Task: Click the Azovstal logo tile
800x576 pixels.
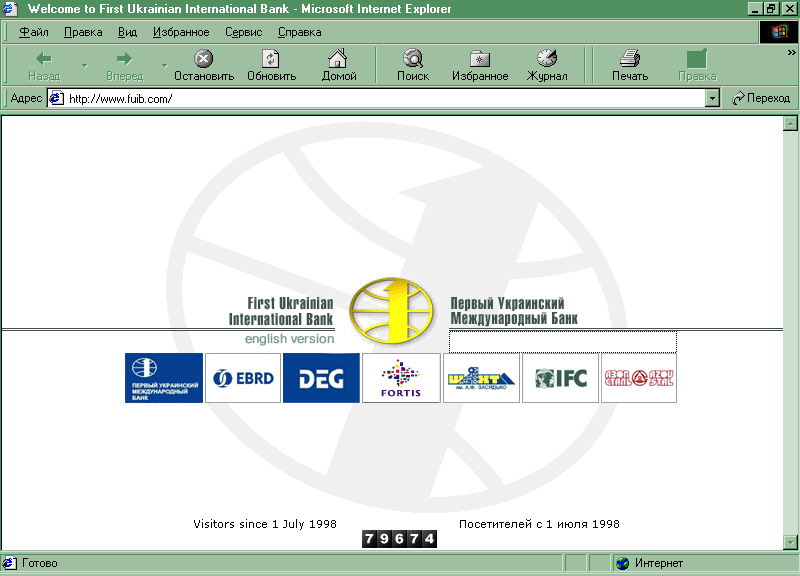Action: coord(639,378)
